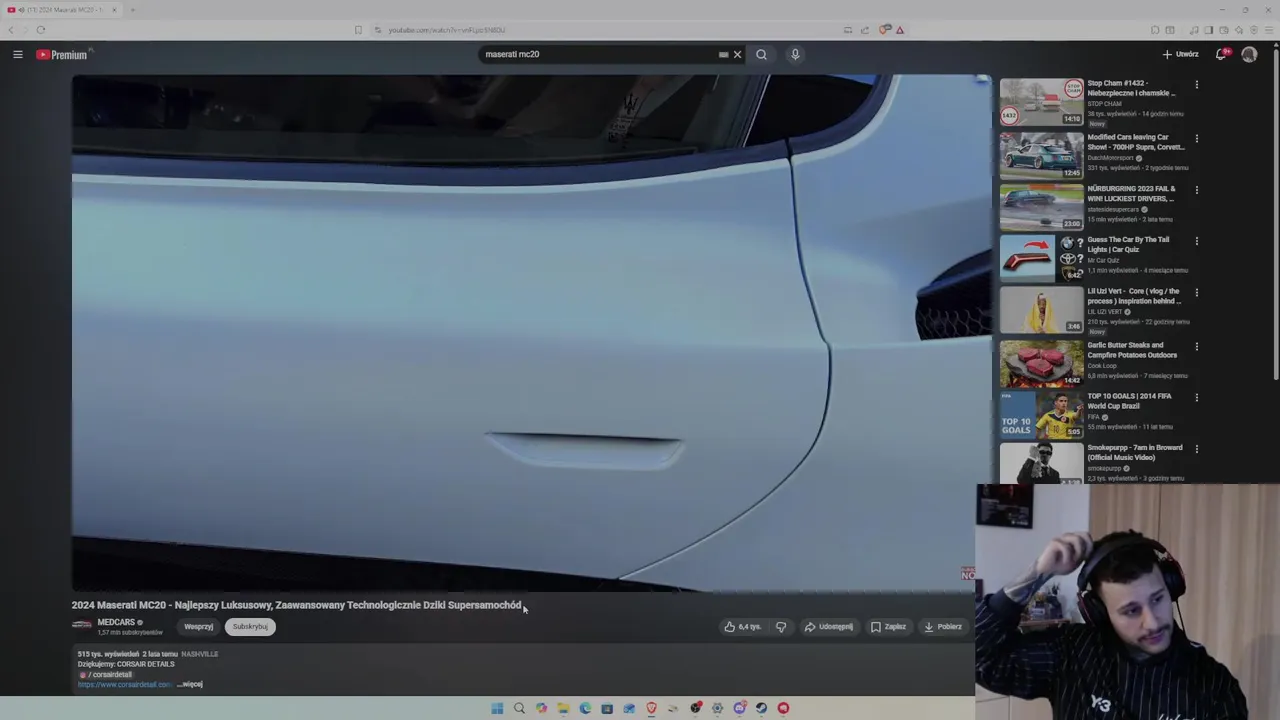Download the video via Pobierz
This screenshot has width=1280, height=720.
943,627
